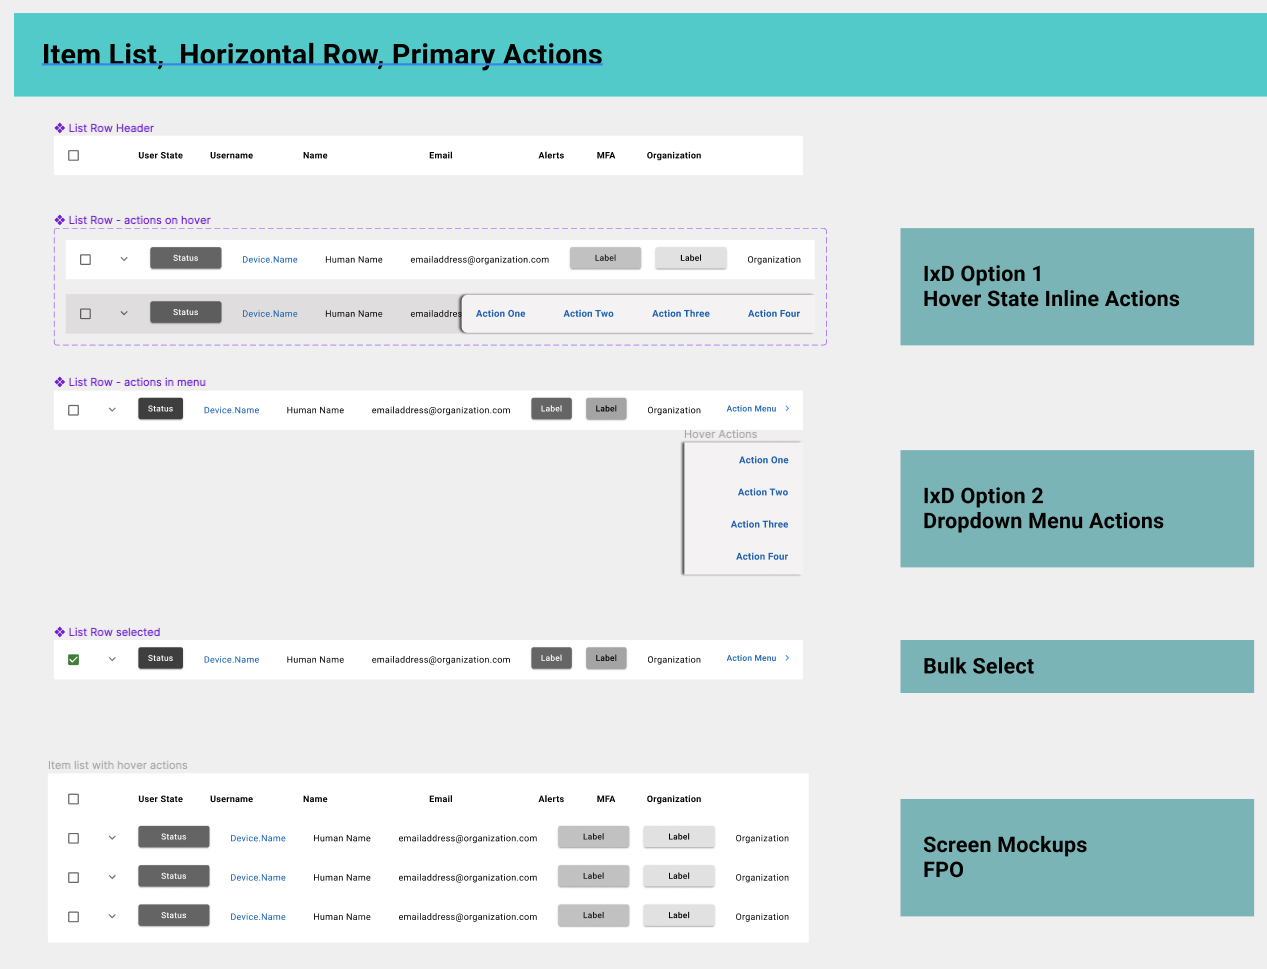The height and width of the screenshot is (969, 1267).
Task: Click the Status badge in the bottom mockup's first row
Action: (x=173, y=838)
